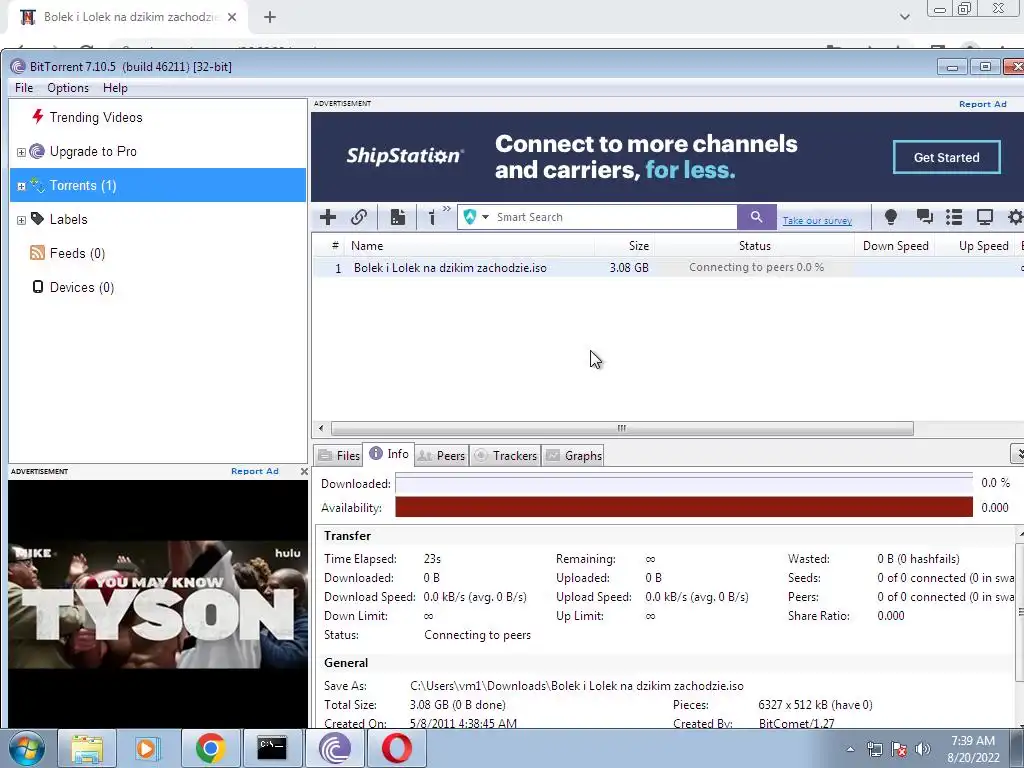The width and height of the screenshot is (1024, 768).
Task: Open the Options menu
Action: tap(68, 88)
